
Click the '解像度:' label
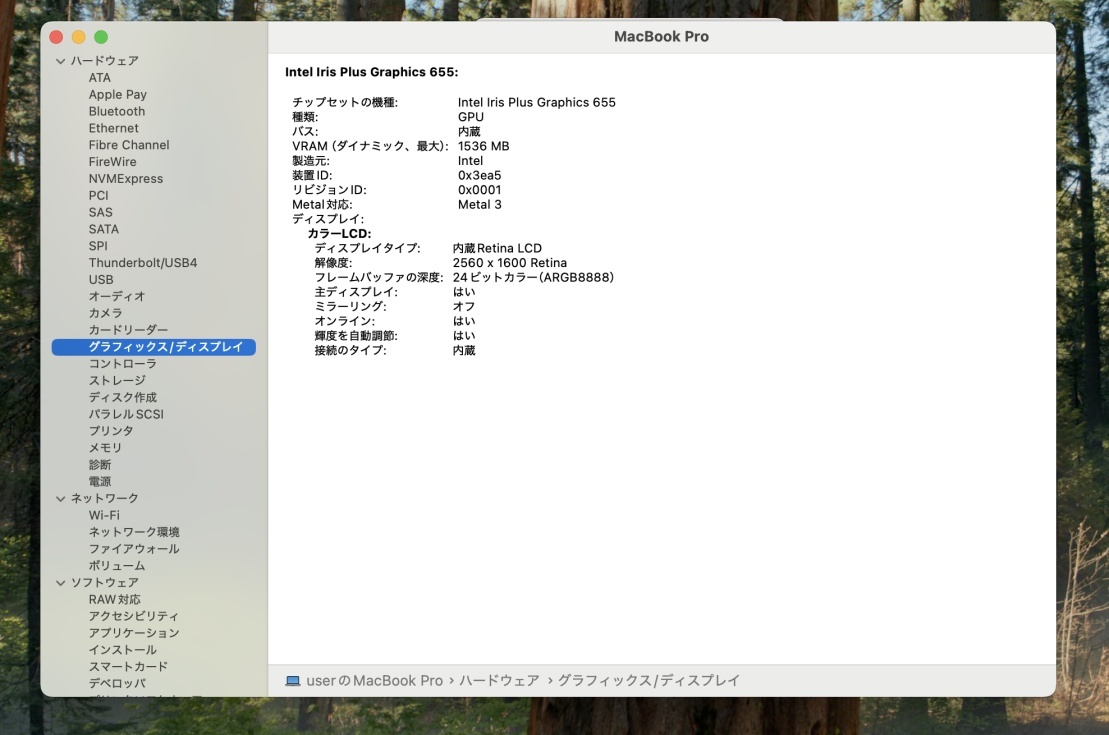(332, 263)
